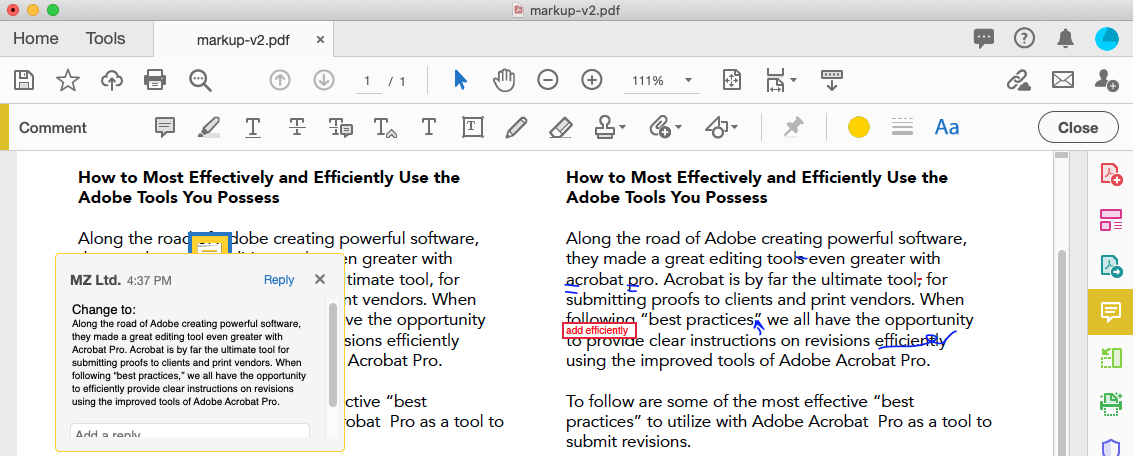Select the Highlight text tool
The height and width of the screenshot is (456, 1133).
pos(209,128)
